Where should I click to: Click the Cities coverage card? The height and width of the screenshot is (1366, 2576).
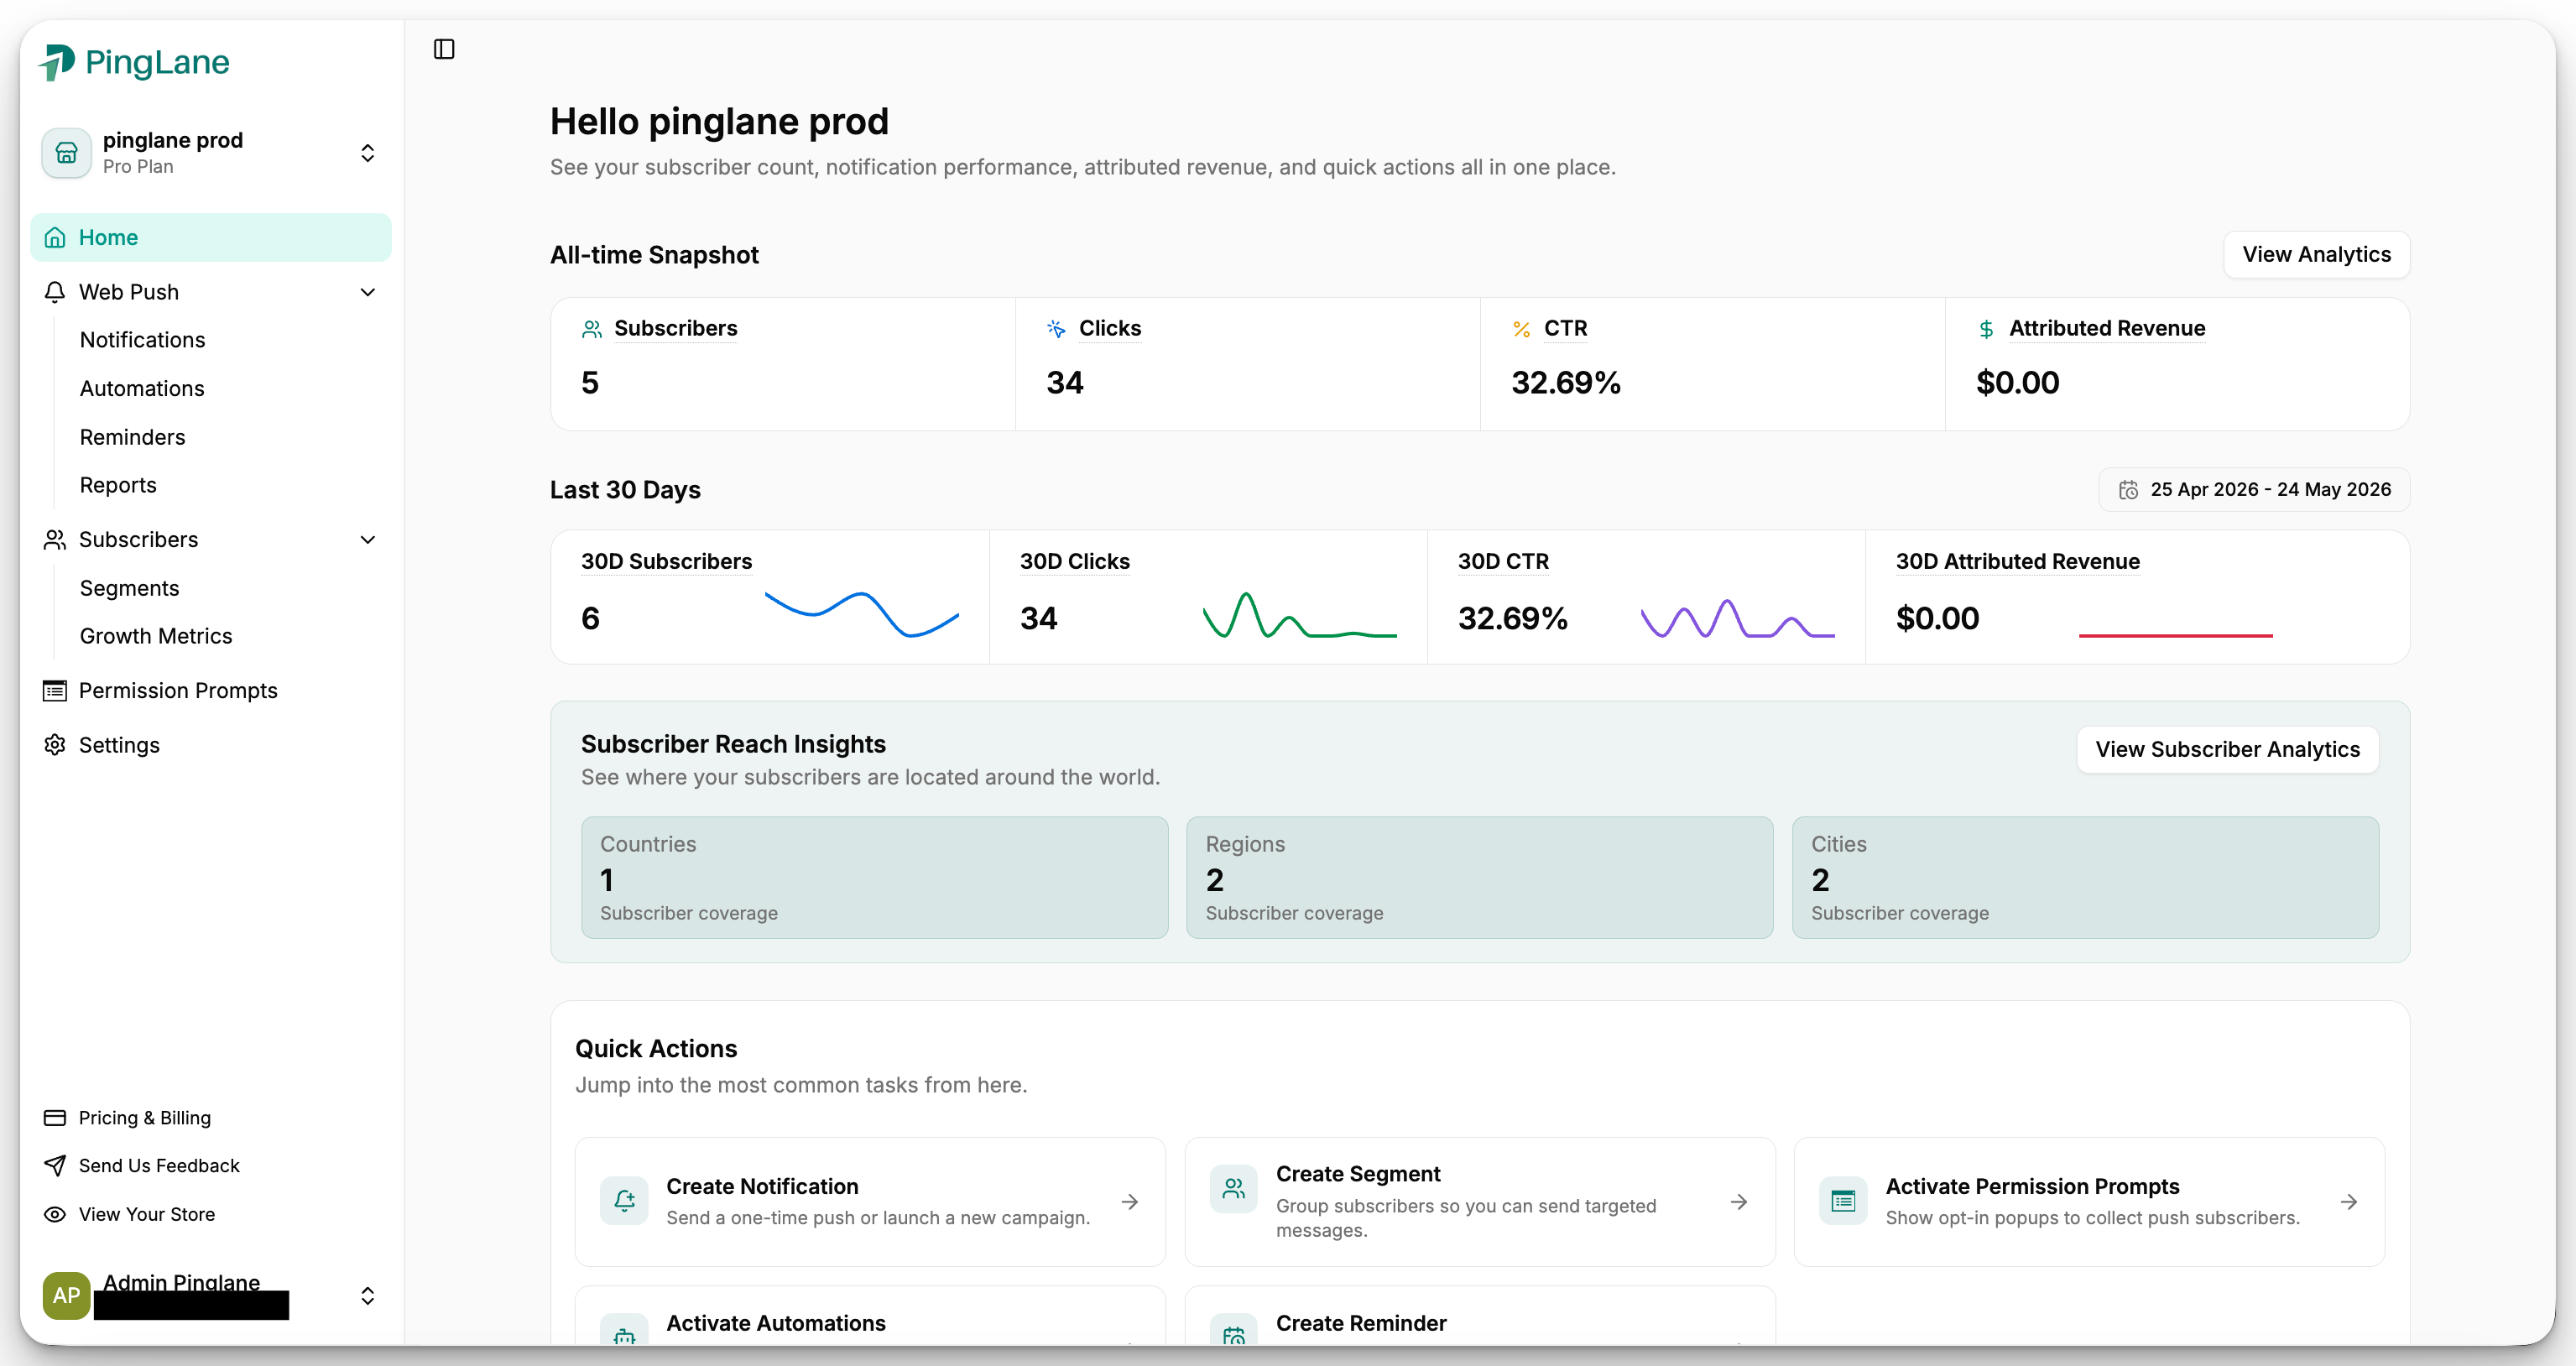point(2085,878)
